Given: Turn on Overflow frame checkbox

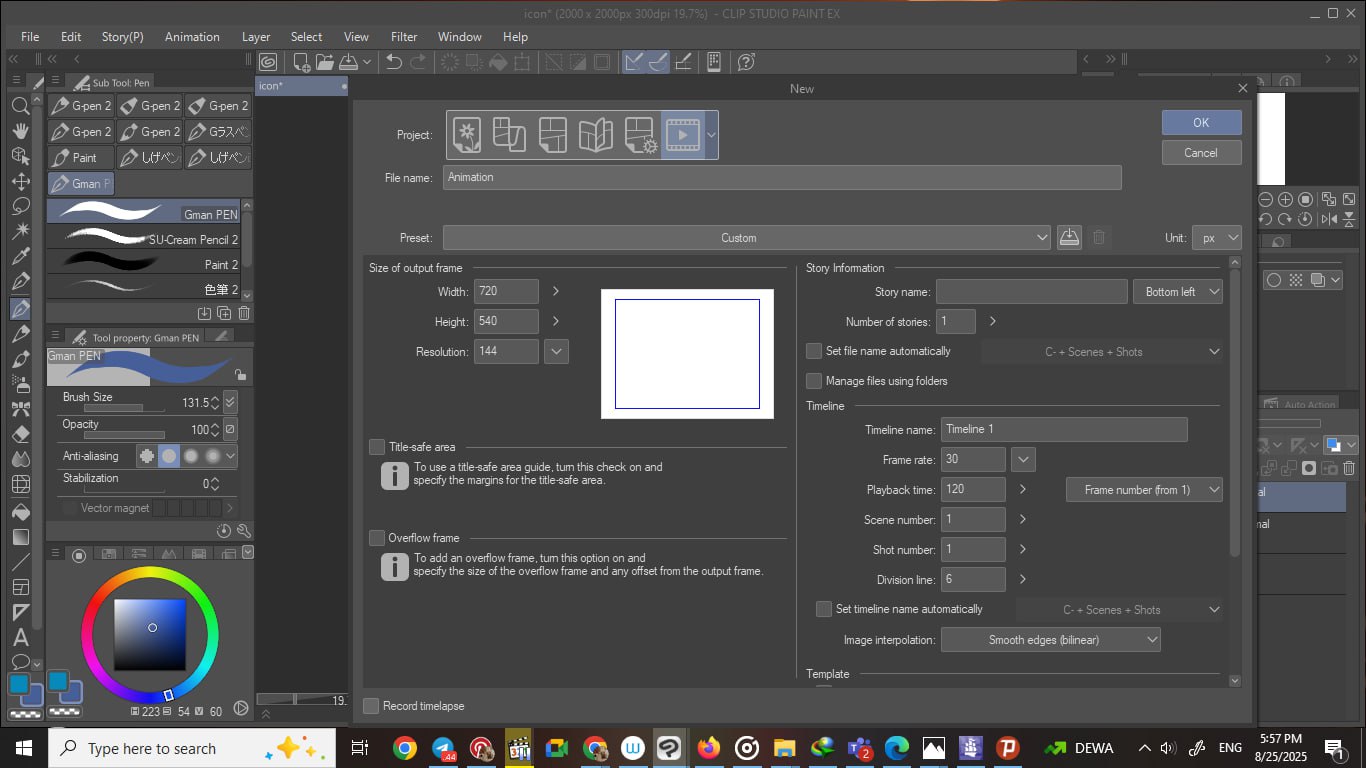Looking at the screenshot, I should tap(377, 538).
